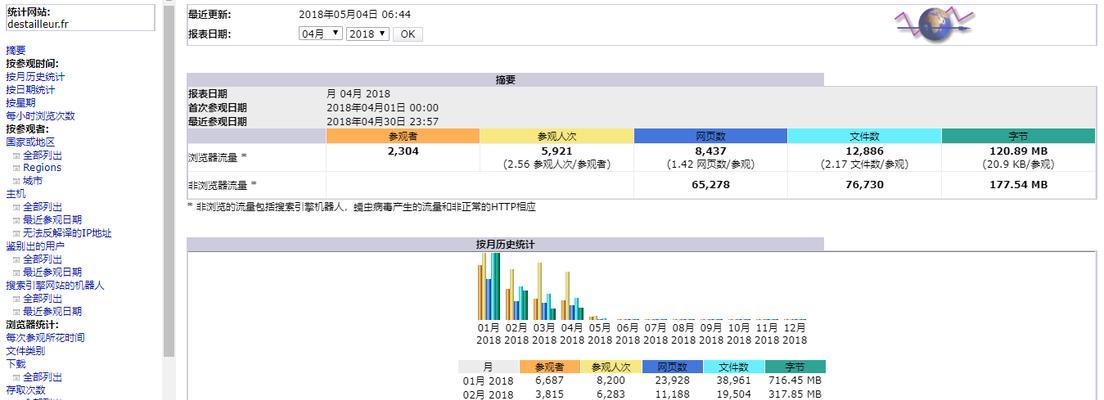1104x400 pixels.
Task: Open 国家或地区 sidebar link
Action: pyautogui.click(x=30, y=142)
